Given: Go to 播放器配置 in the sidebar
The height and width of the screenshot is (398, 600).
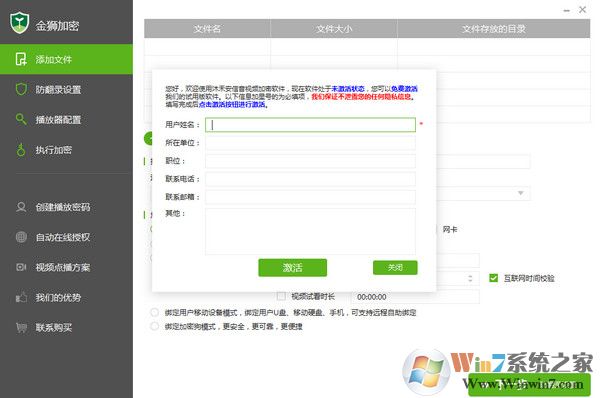Looking at the screenshot, I should tap(66, 120).
